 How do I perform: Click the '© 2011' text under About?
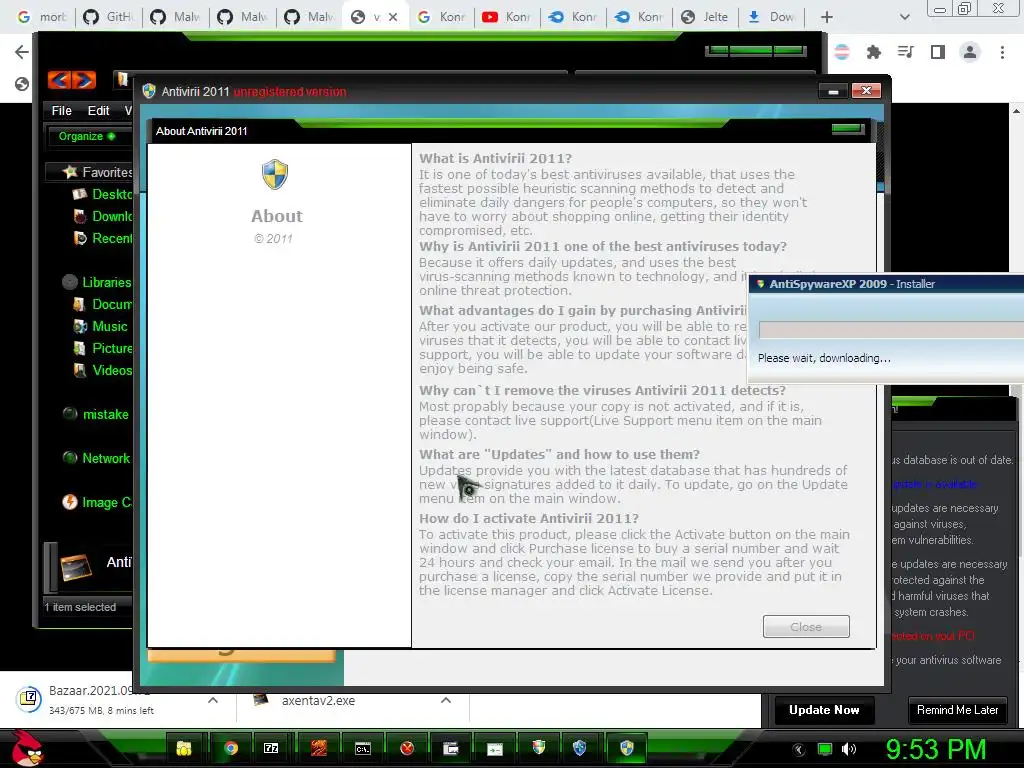(274, 239)
